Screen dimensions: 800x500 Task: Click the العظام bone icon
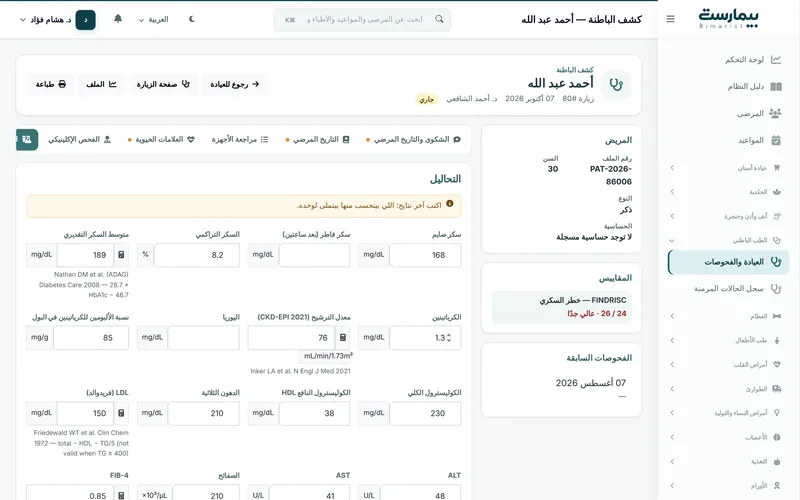click(777, 316)
